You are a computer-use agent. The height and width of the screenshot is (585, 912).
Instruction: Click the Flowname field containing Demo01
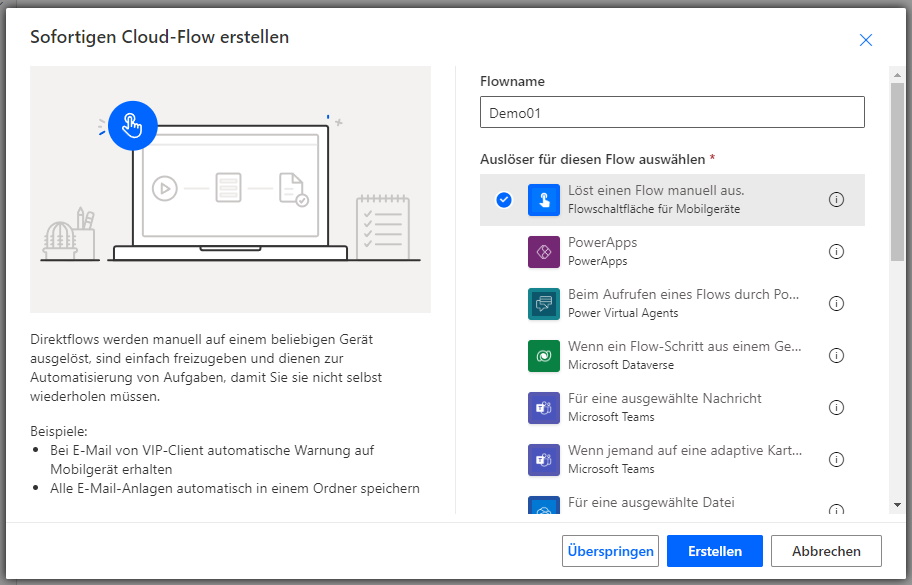(x=672, y=112)
